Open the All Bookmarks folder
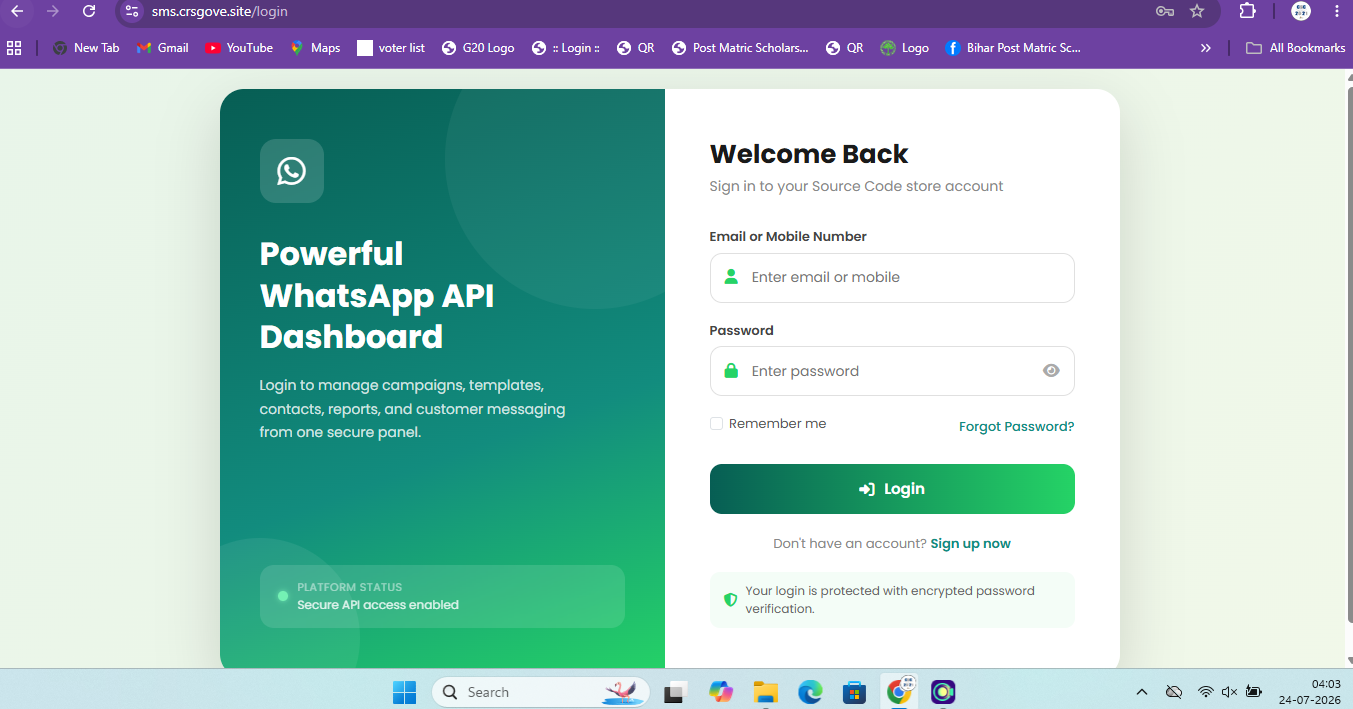Screen dimensions: 1353x709 (x=1295, y=48)
